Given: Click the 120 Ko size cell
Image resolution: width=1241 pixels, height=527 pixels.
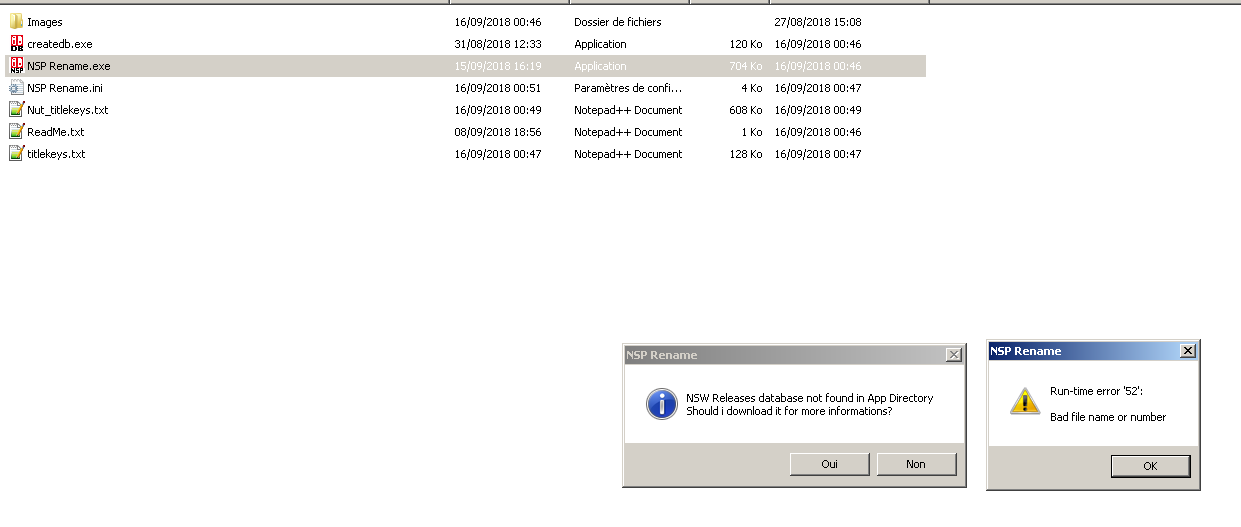Looking at the screenshot, I should click(x=746, y=44).
